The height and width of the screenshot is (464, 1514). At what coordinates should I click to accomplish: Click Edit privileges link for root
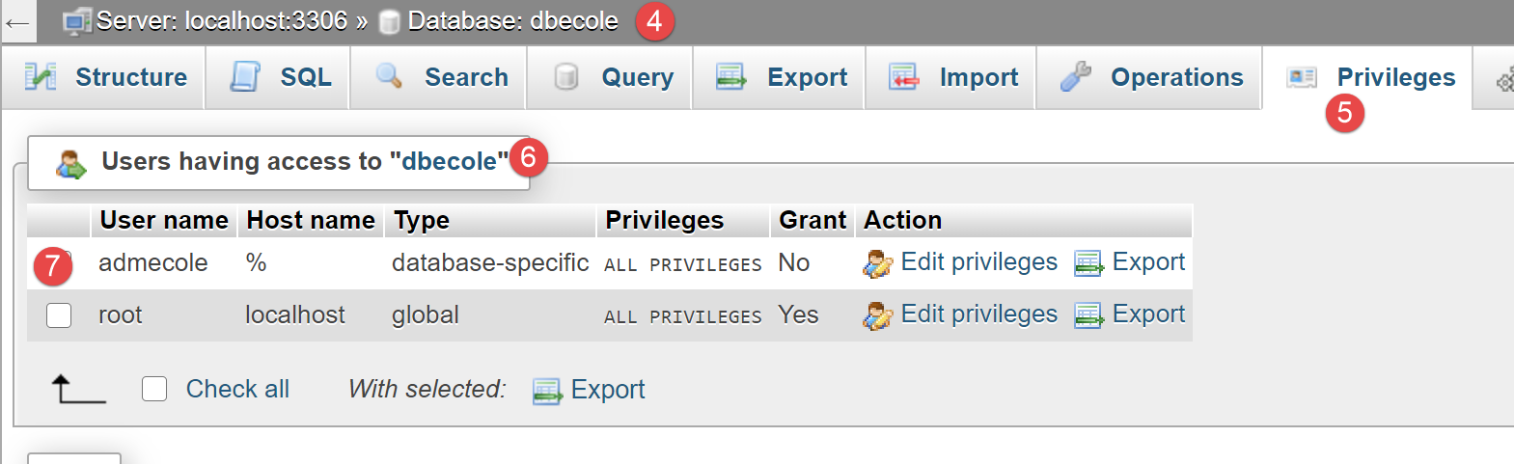[978, 314]
